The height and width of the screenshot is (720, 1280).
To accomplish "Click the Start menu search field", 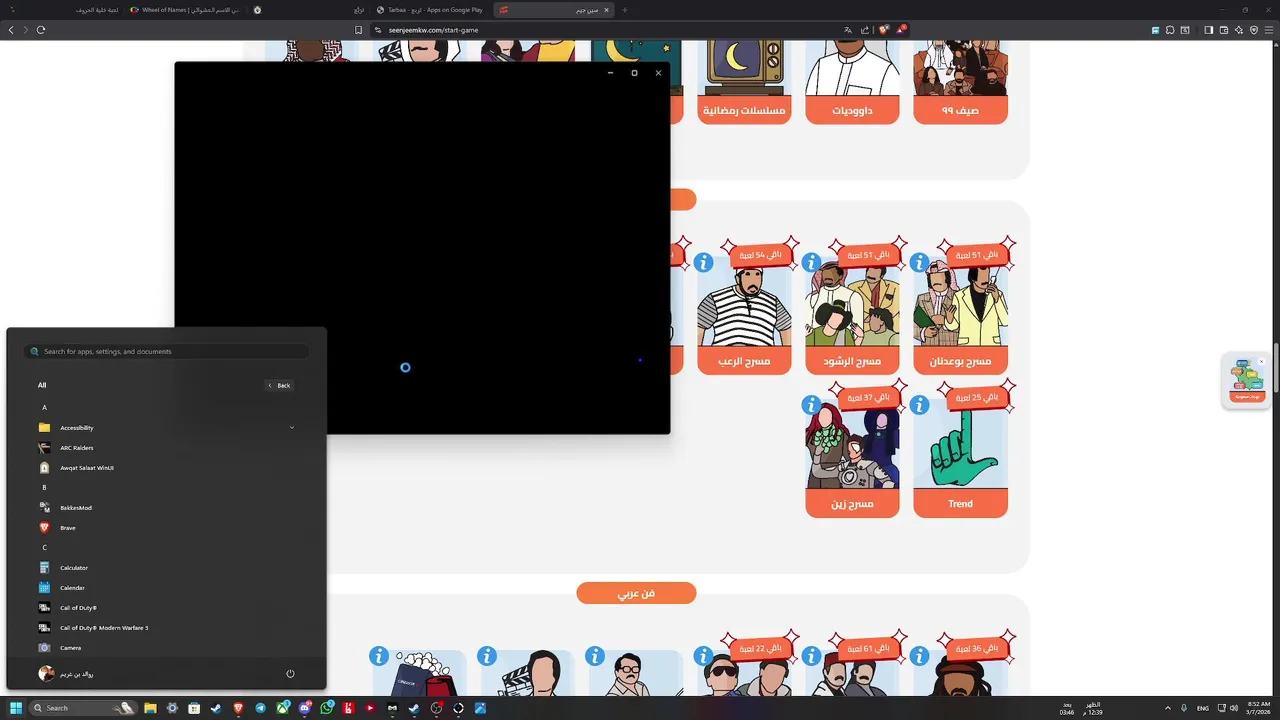I will (166, 351).
